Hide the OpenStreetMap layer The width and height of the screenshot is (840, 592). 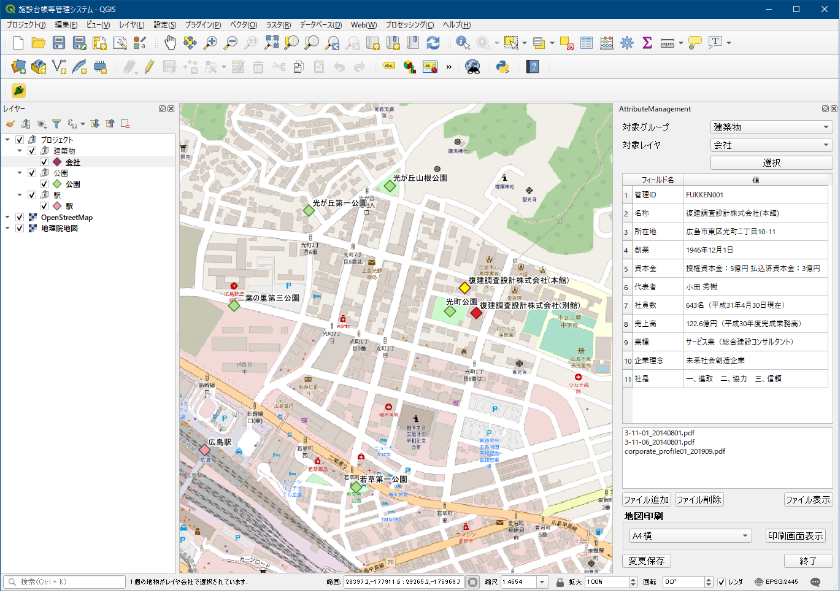pos(20,217)
